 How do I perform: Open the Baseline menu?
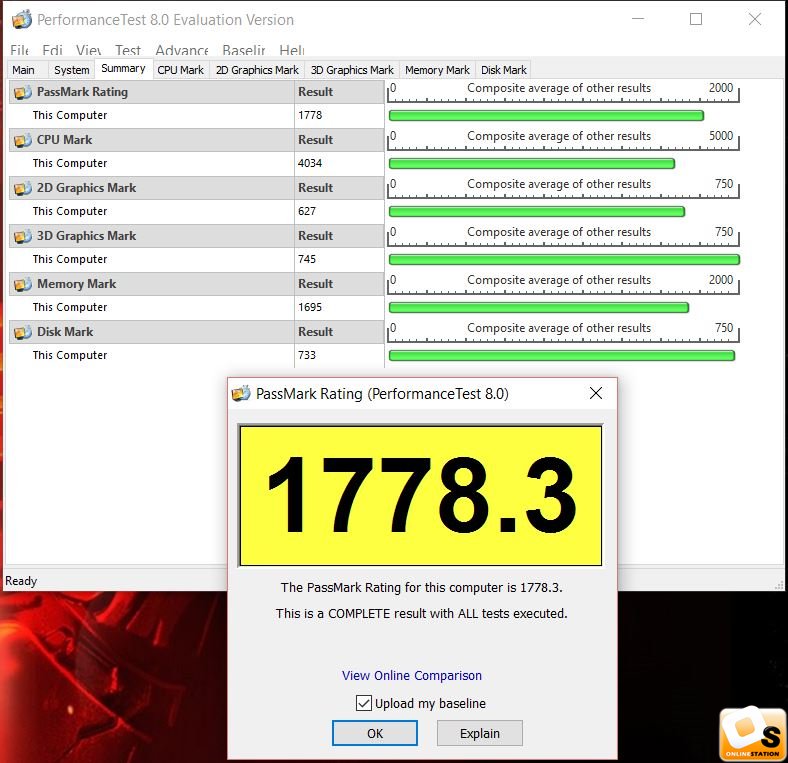tap(244, 50)
